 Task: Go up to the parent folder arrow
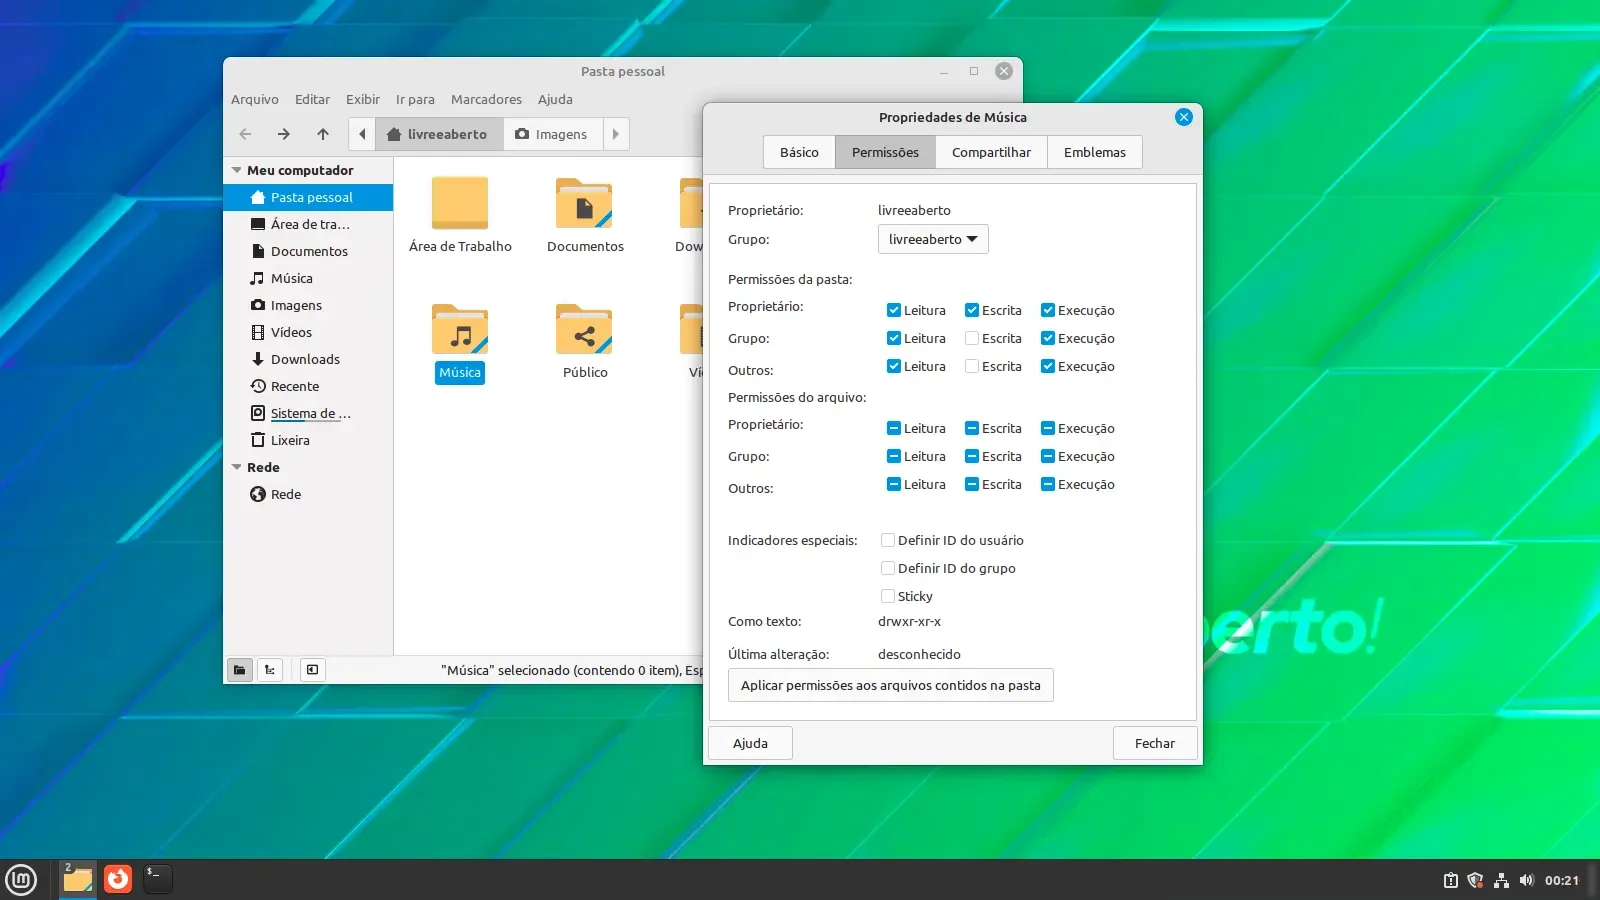tap(323, 134)
